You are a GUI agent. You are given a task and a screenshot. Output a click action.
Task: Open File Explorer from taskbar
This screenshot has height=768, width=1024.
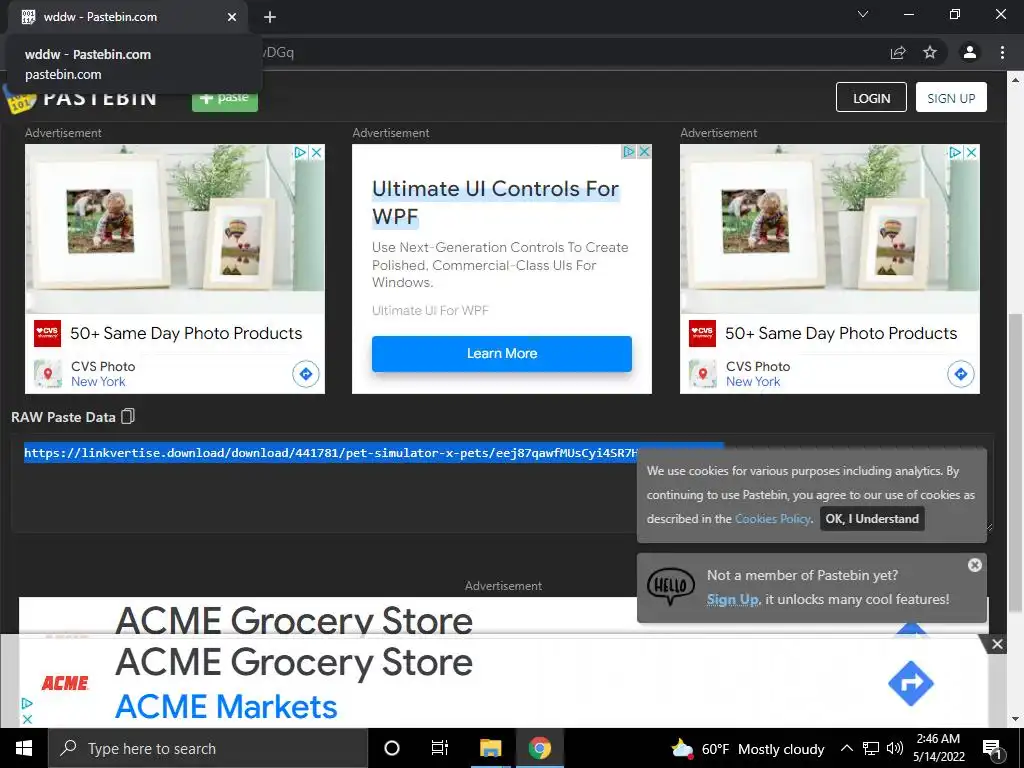(x=490, y=748)
